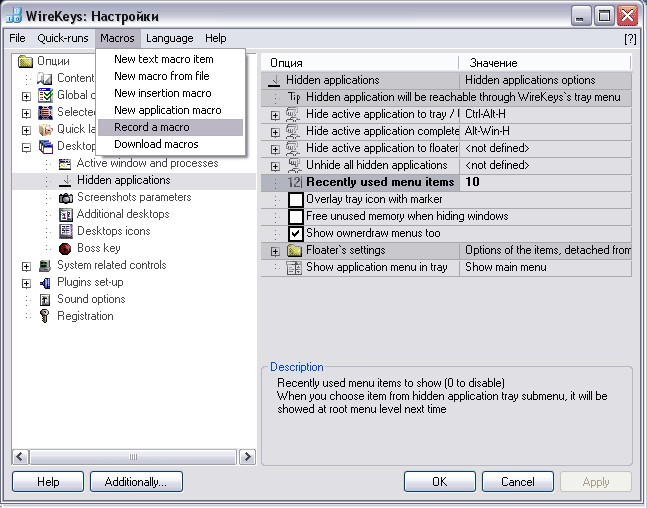Click hotkey icon beside Hide active application to floater

[x=293, y=149]
